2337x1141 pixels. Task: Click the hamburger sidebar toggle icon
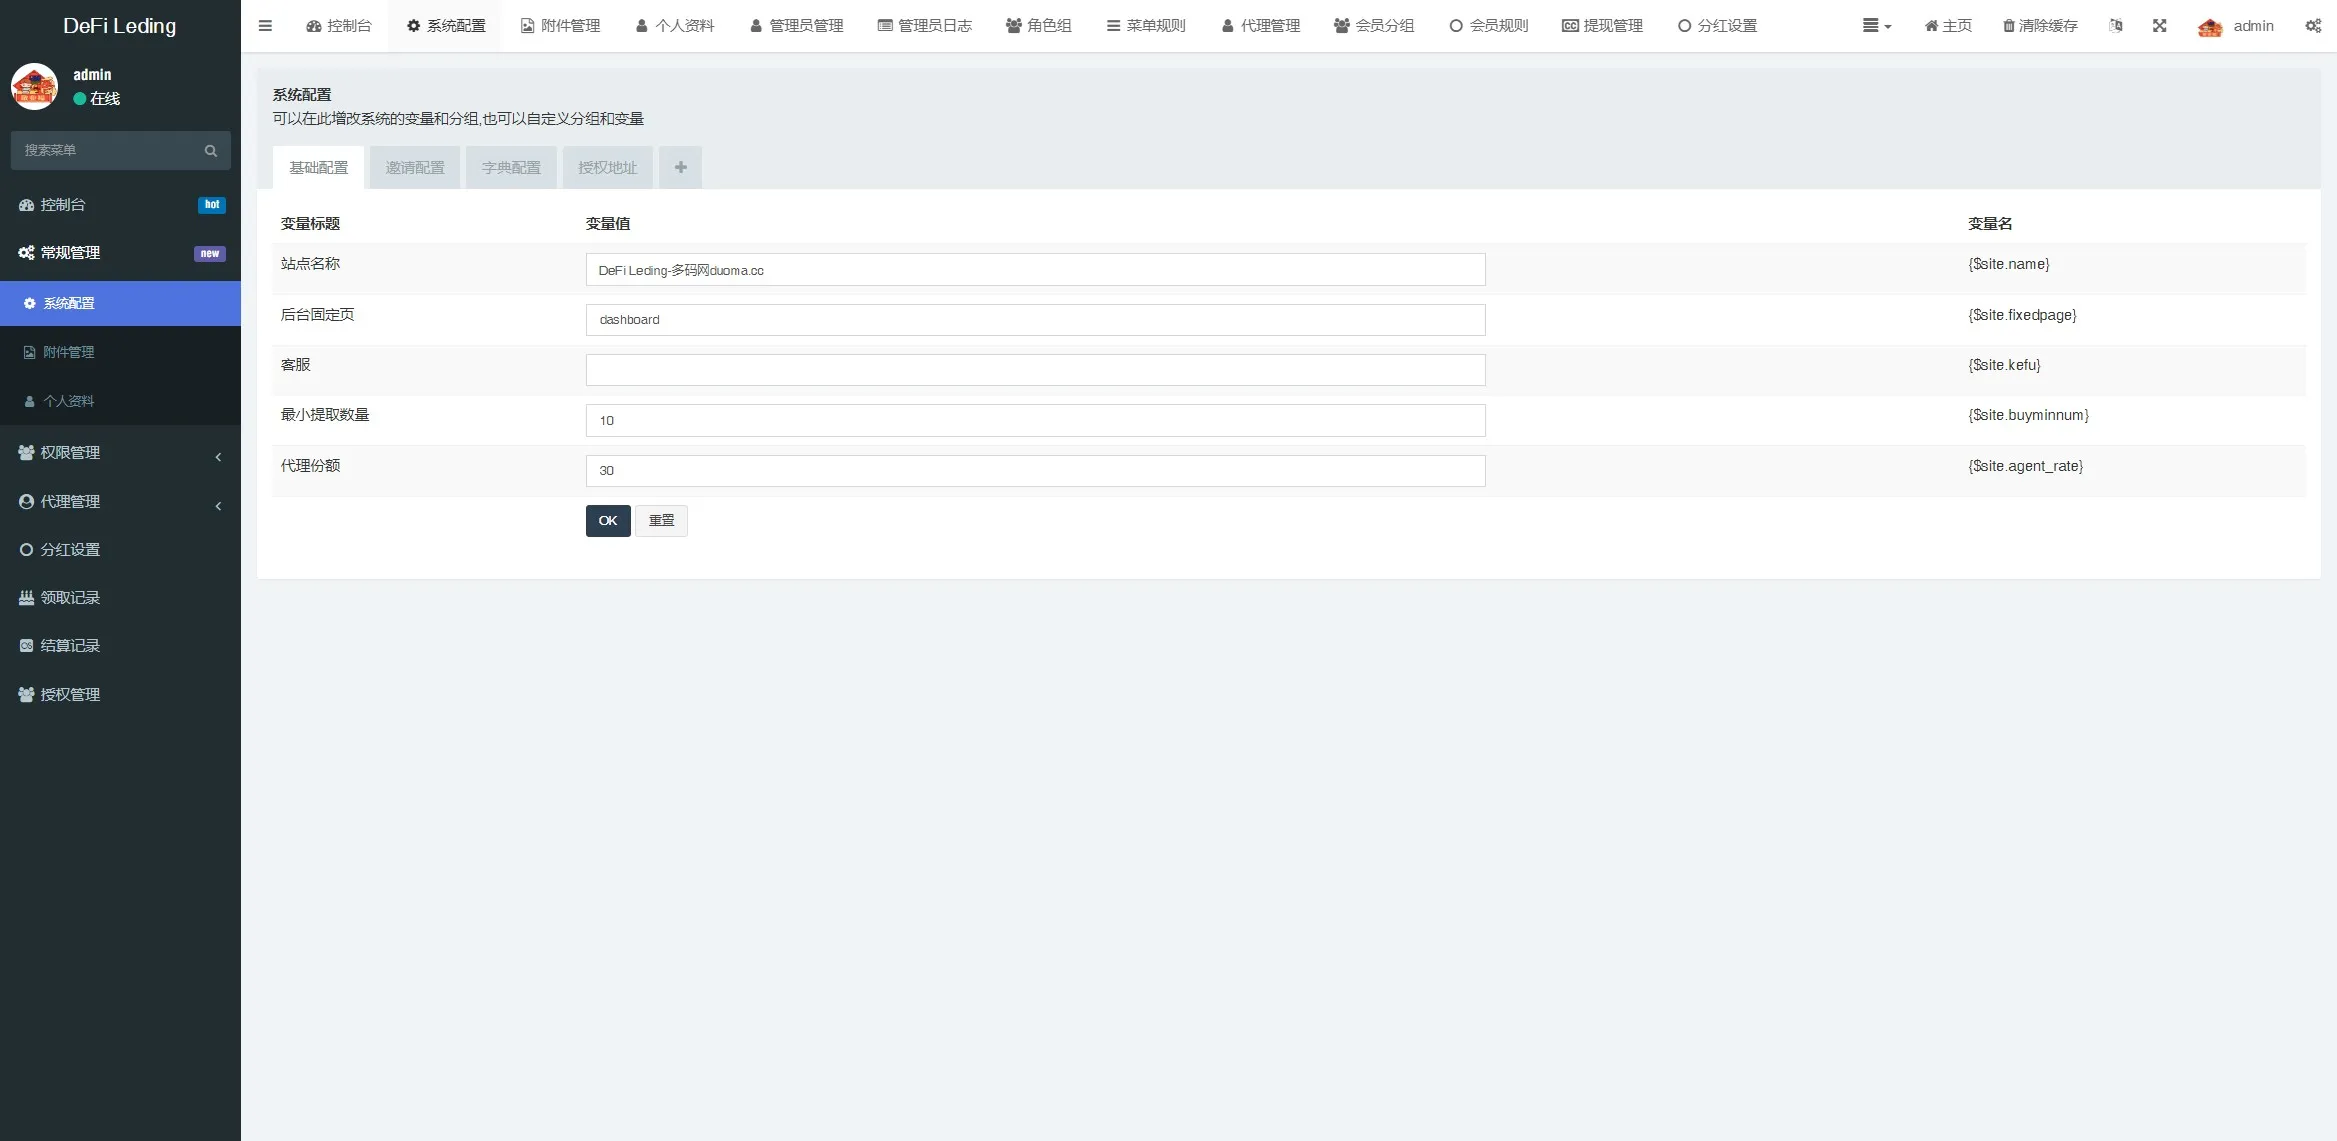265,26
